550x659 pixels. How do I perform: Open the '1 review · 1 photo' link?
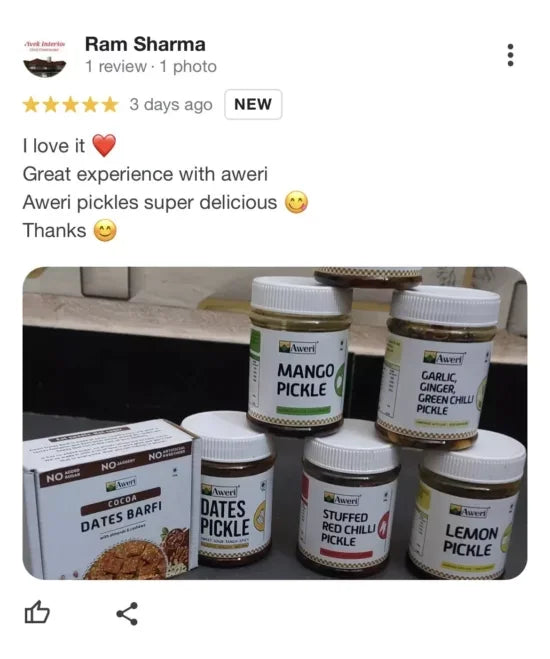[151, 66]
